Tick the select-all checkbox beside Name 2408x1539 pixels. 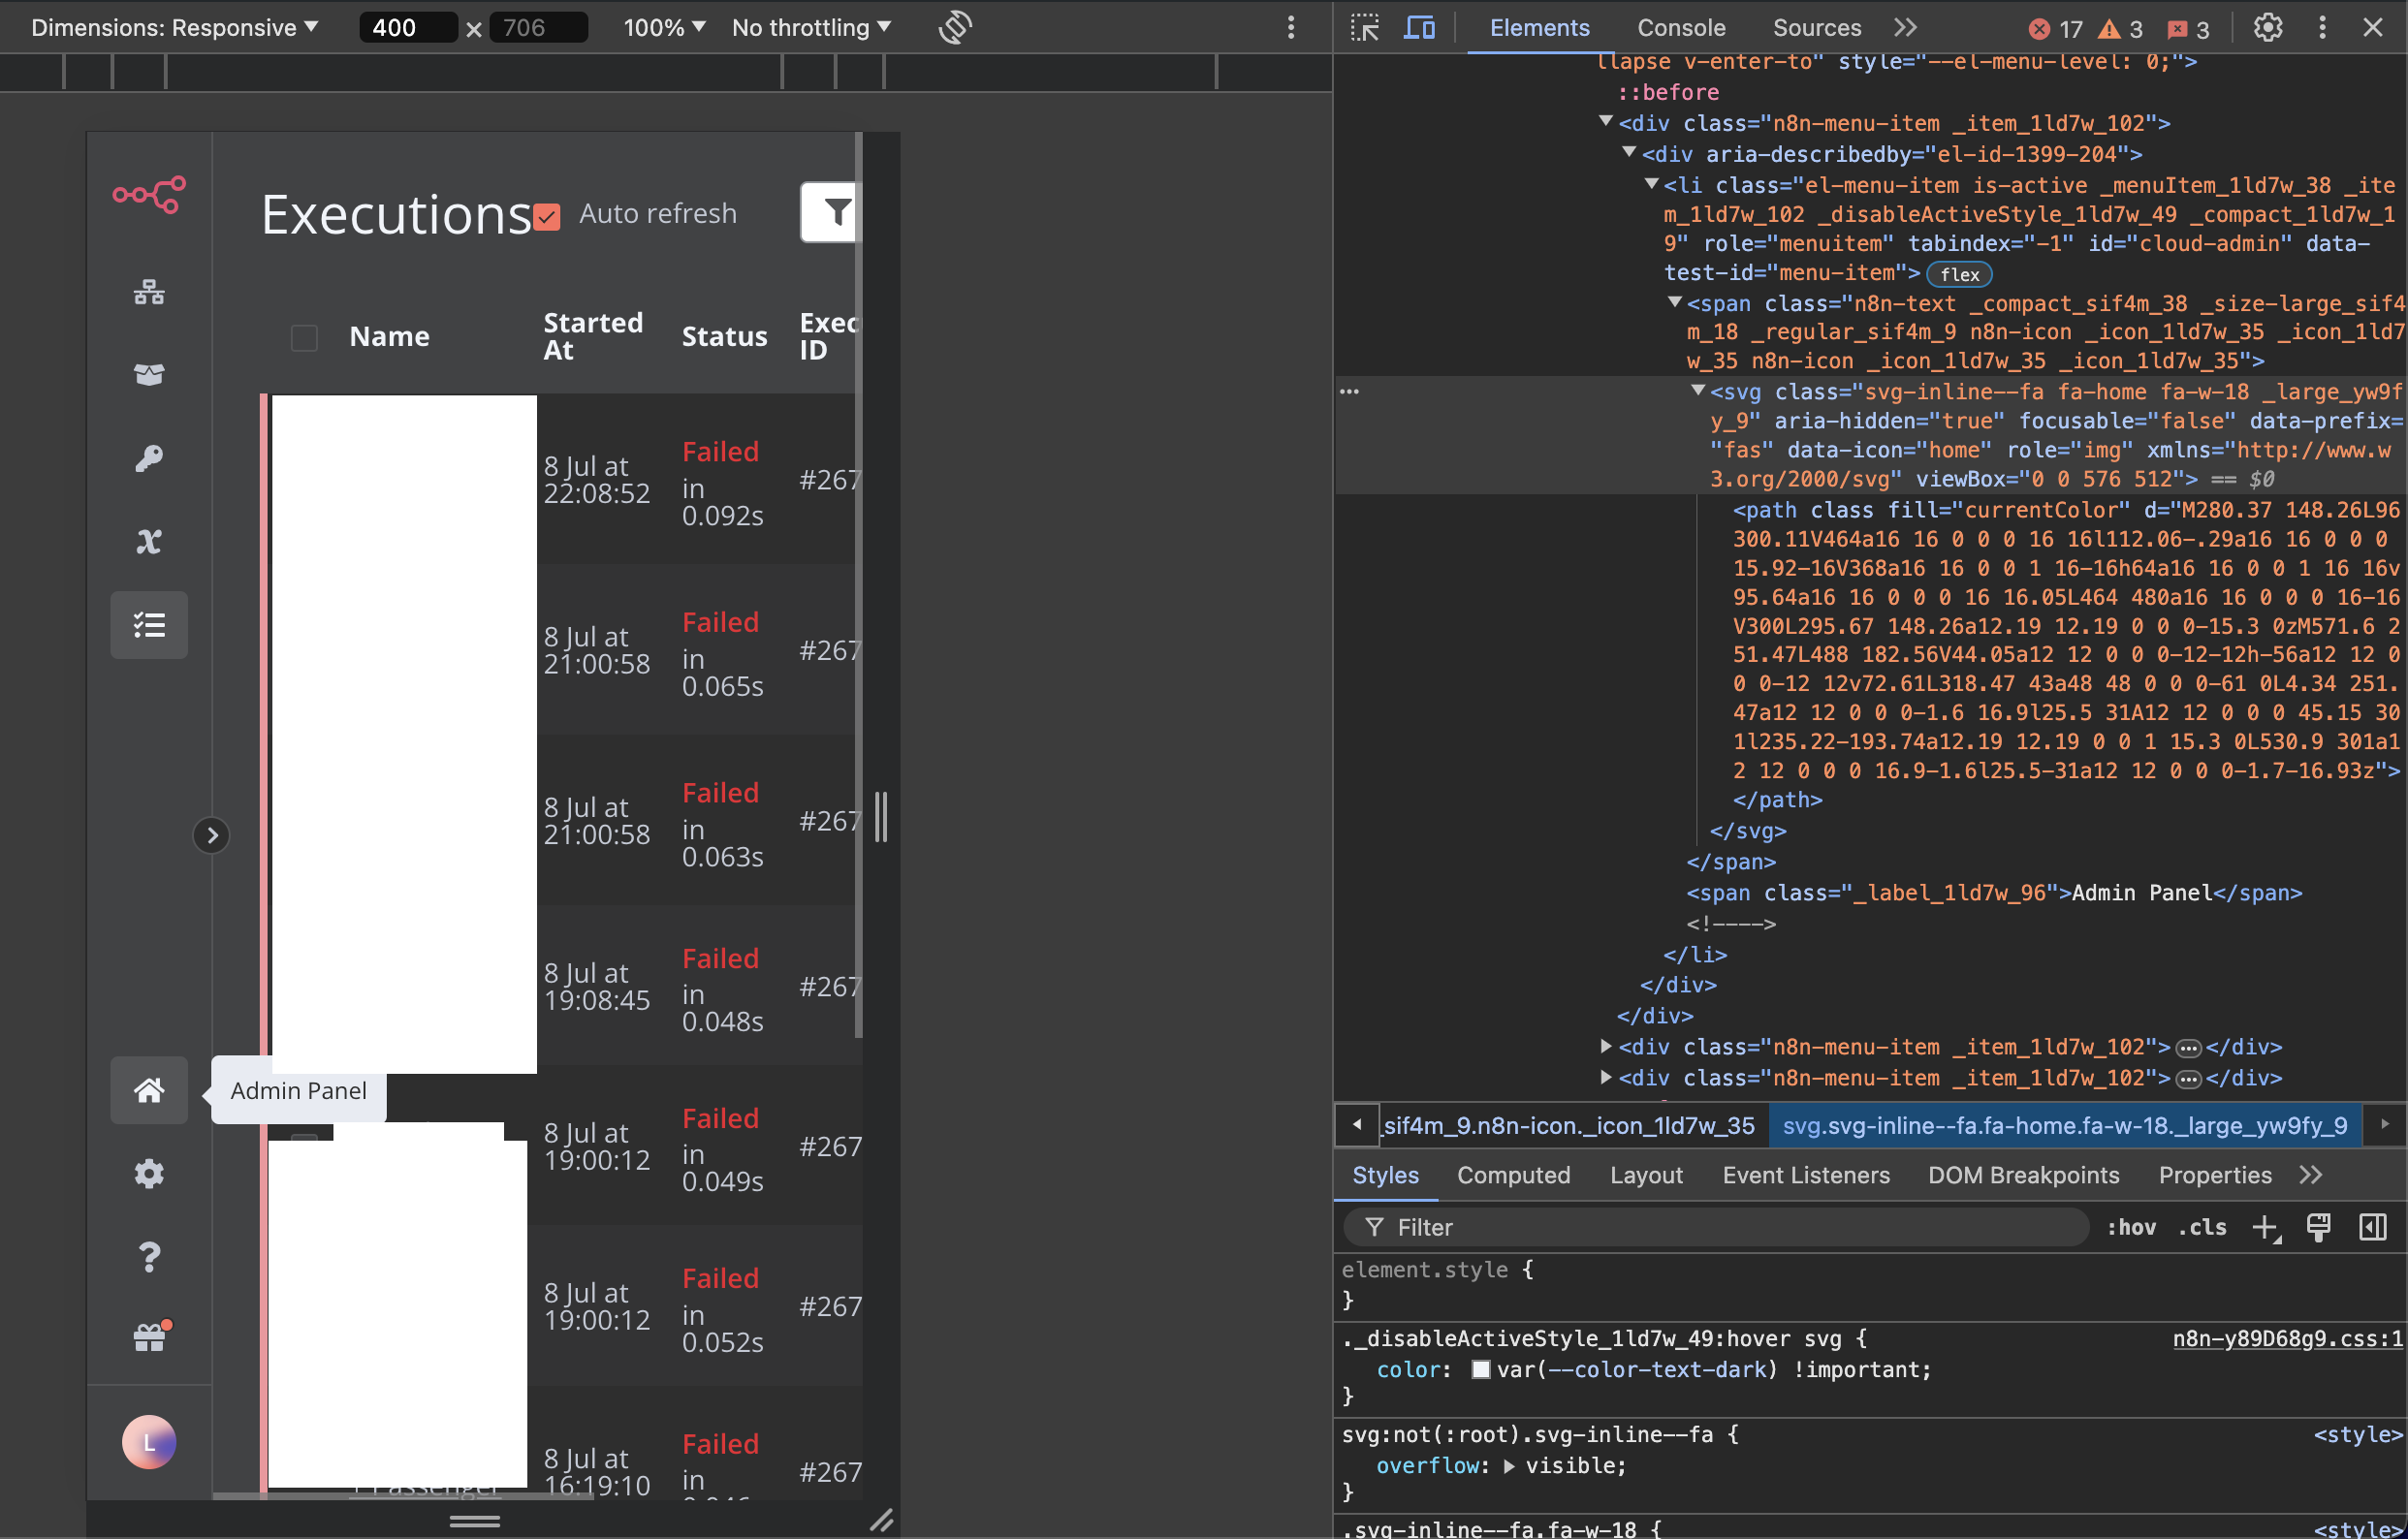tap(304, 338)
